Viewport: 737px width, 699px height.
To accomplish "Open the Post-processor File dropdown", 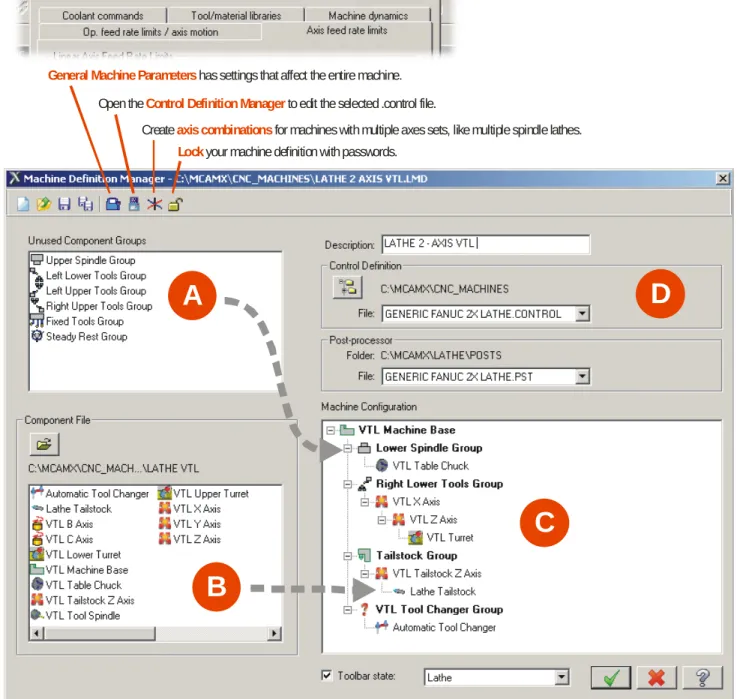I will pyautogui.click(x=582, y=377).
